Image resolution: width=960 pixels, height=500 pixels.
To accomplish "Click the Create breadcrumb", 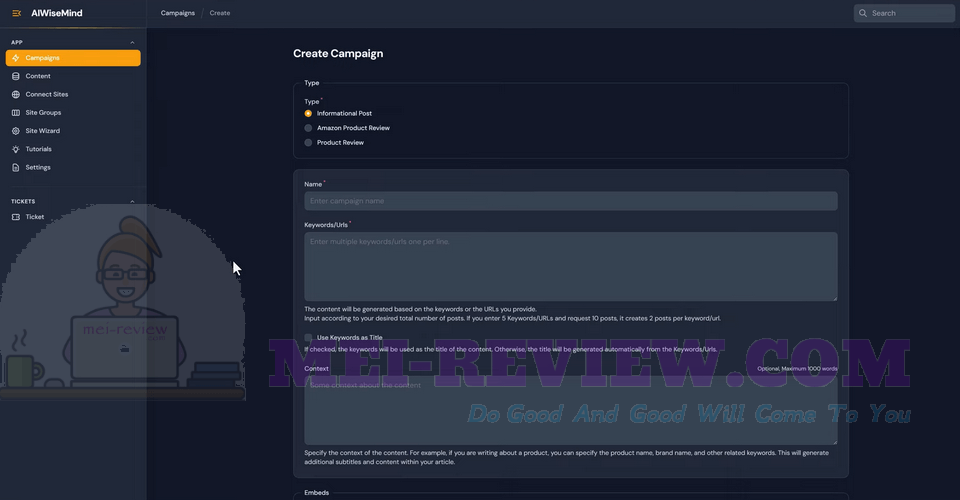I will [x=220, y=13].
